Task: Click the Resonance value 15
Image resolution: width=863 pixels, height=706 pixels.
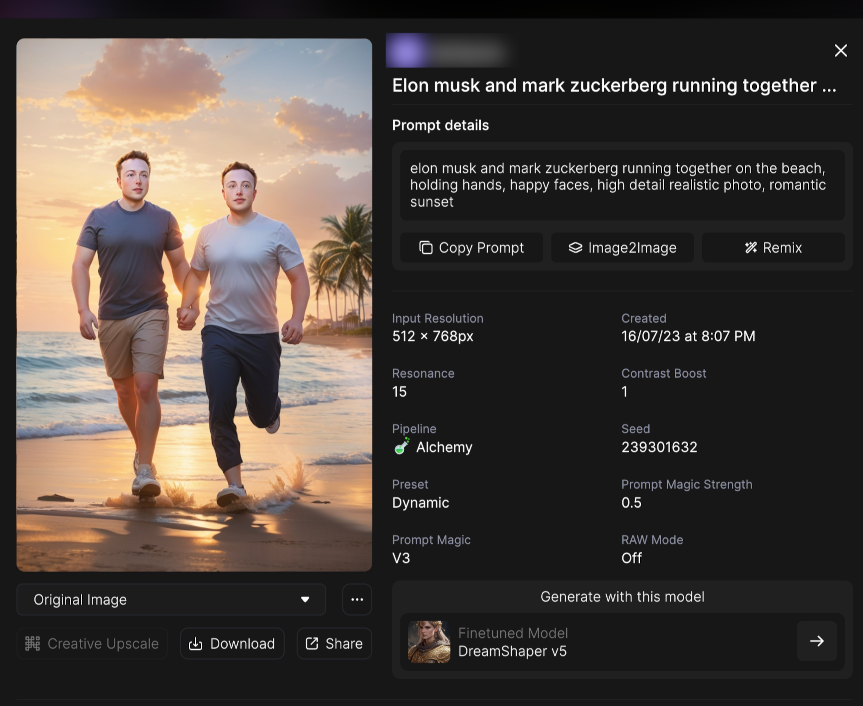Action: [400, 392]
